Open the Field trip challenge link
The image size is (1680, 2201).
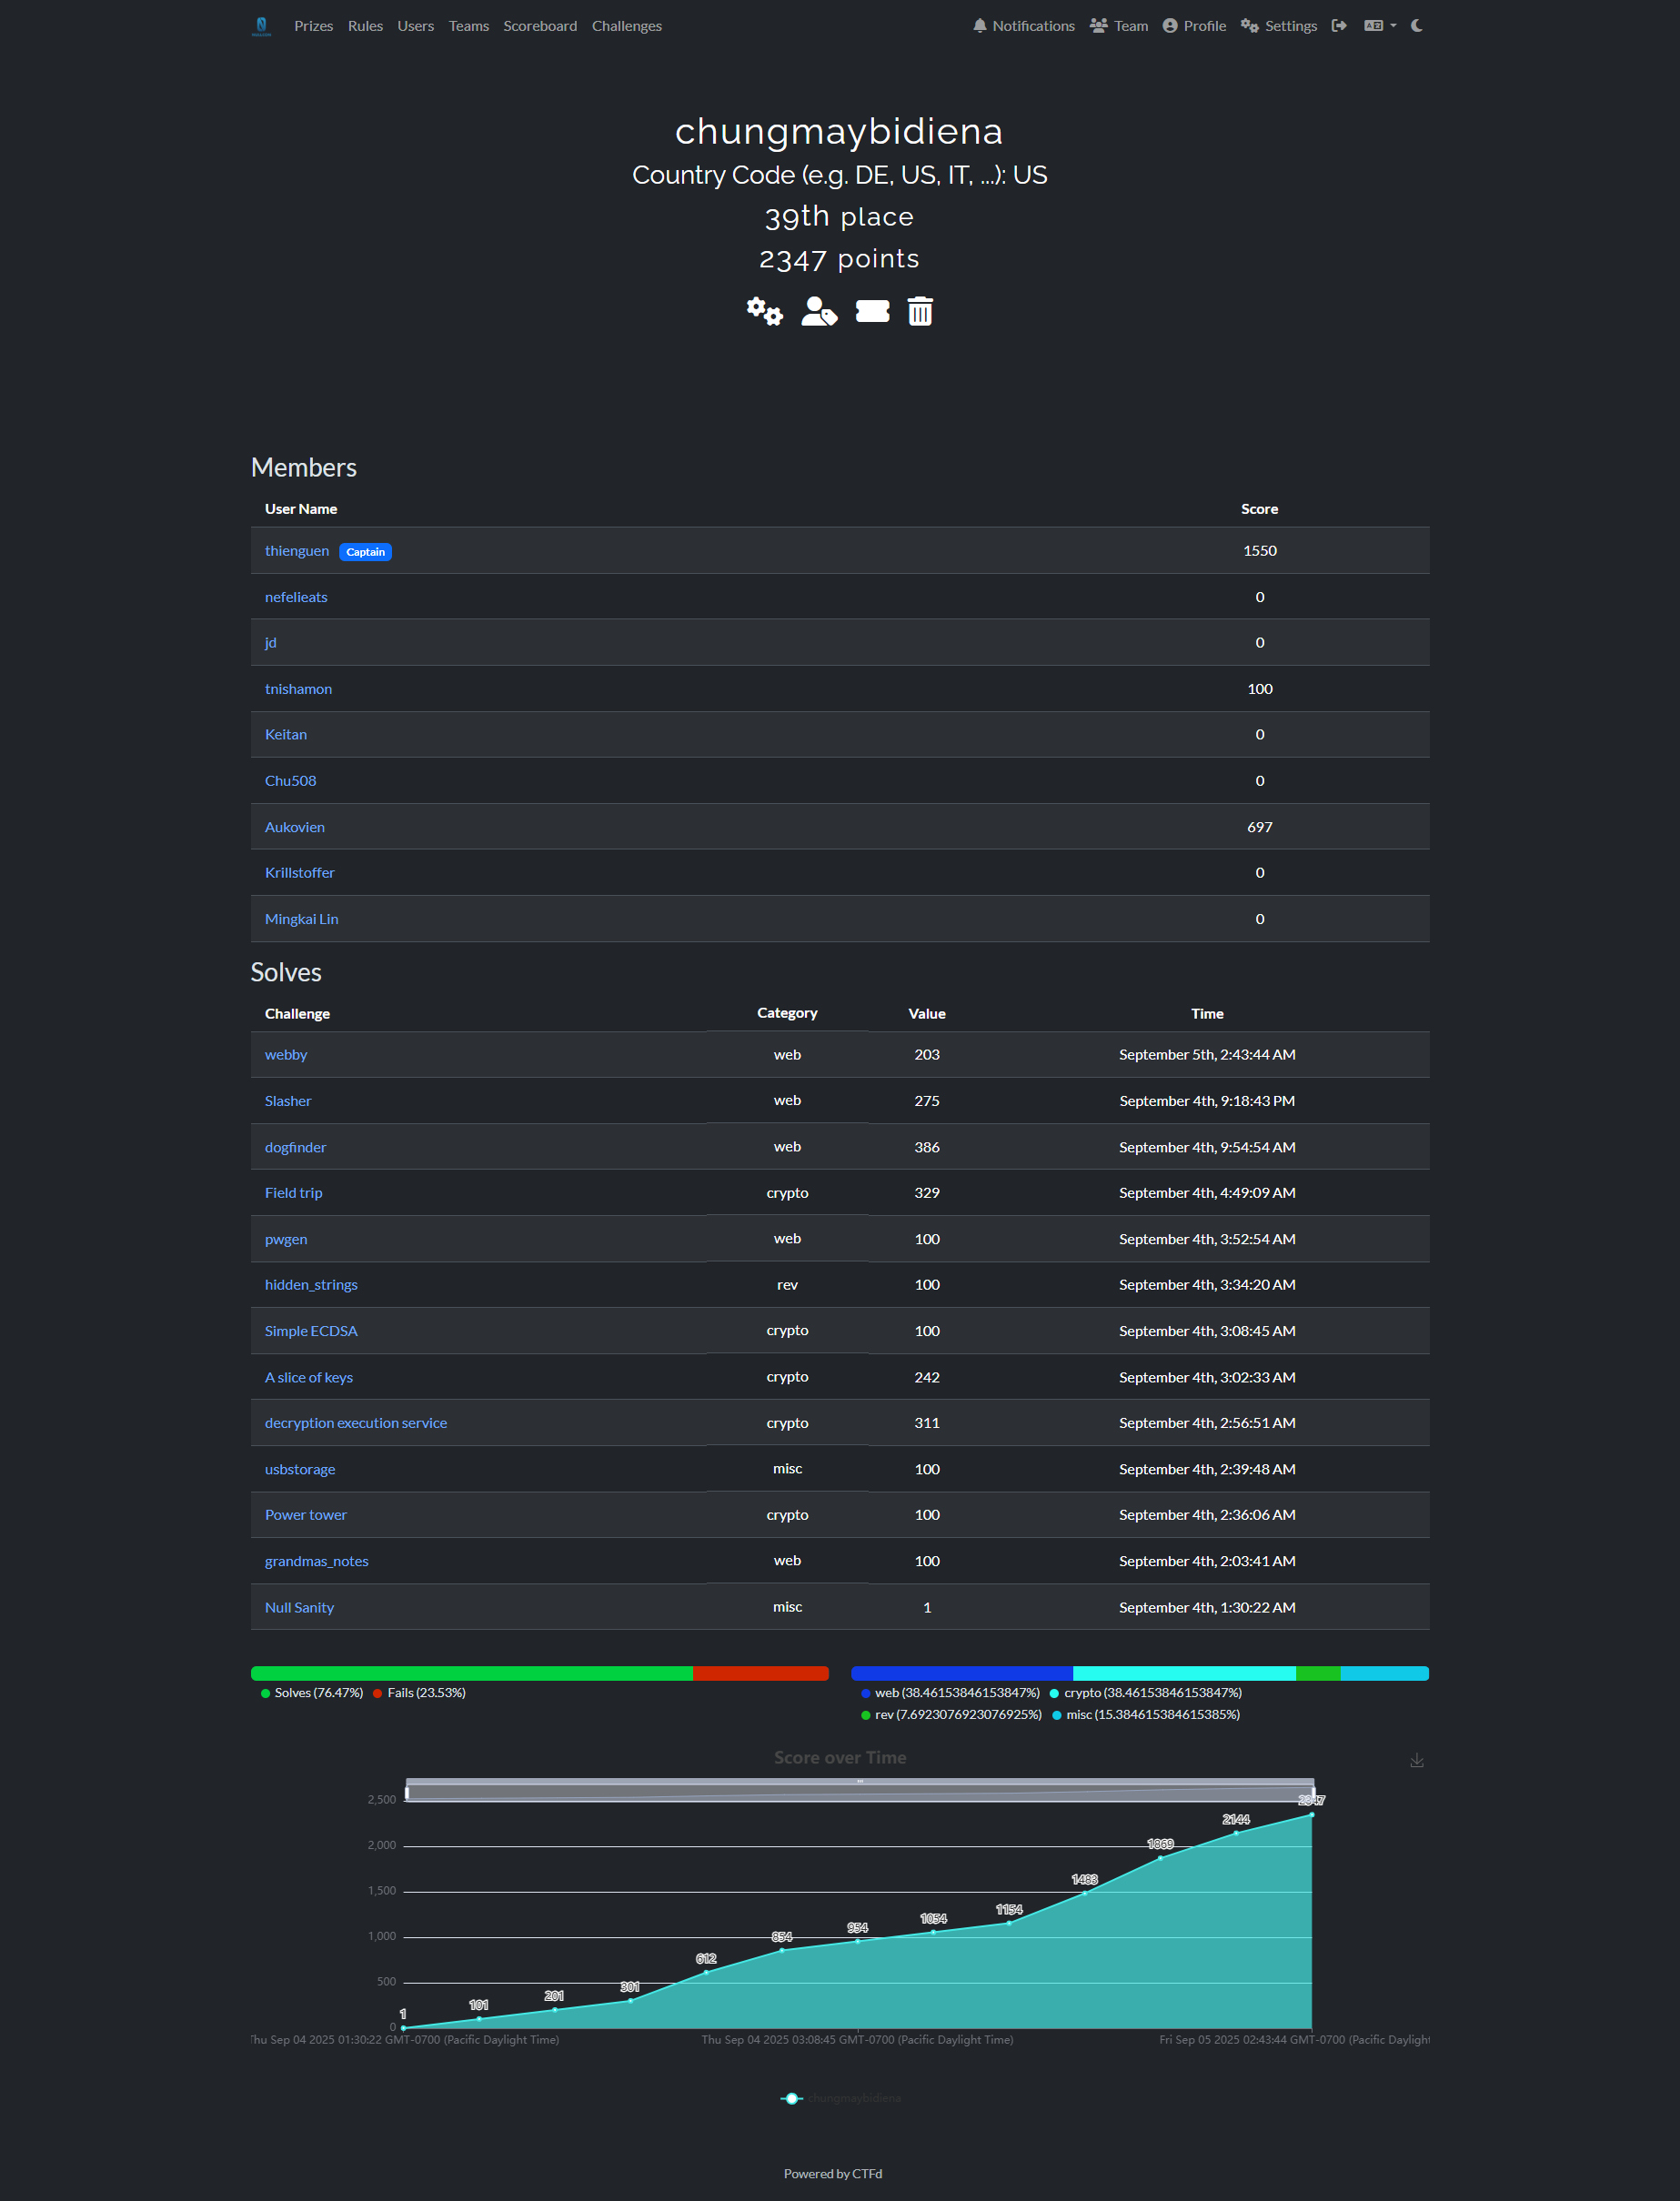click(293, 1193)
